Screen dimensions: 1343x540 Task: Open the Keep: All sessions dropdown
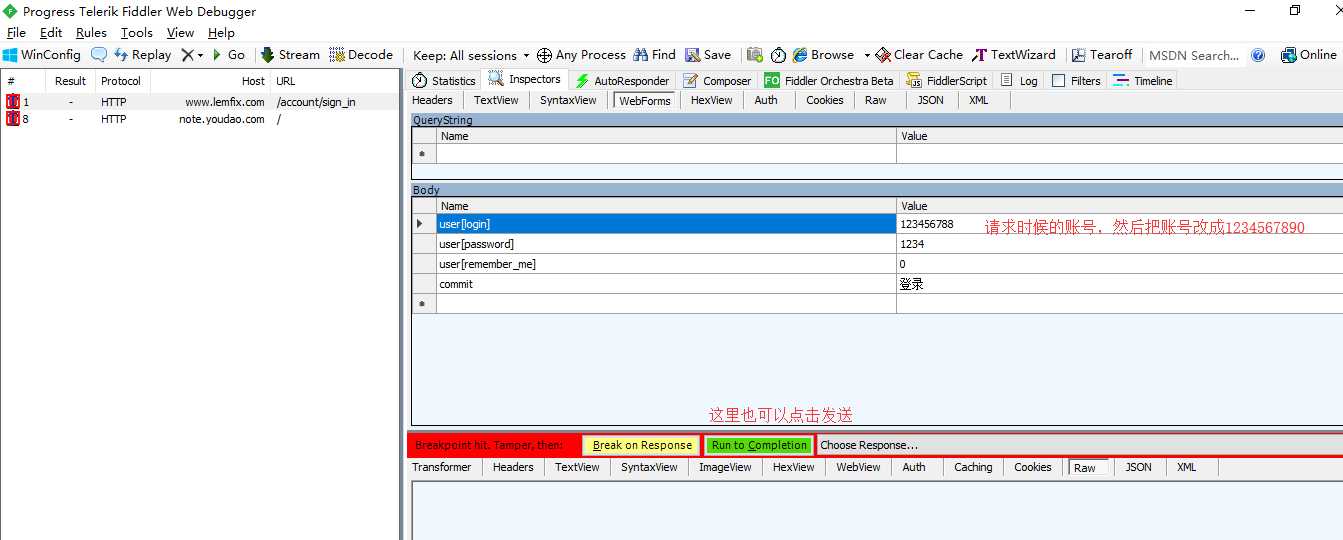click(x=471, y=55)
